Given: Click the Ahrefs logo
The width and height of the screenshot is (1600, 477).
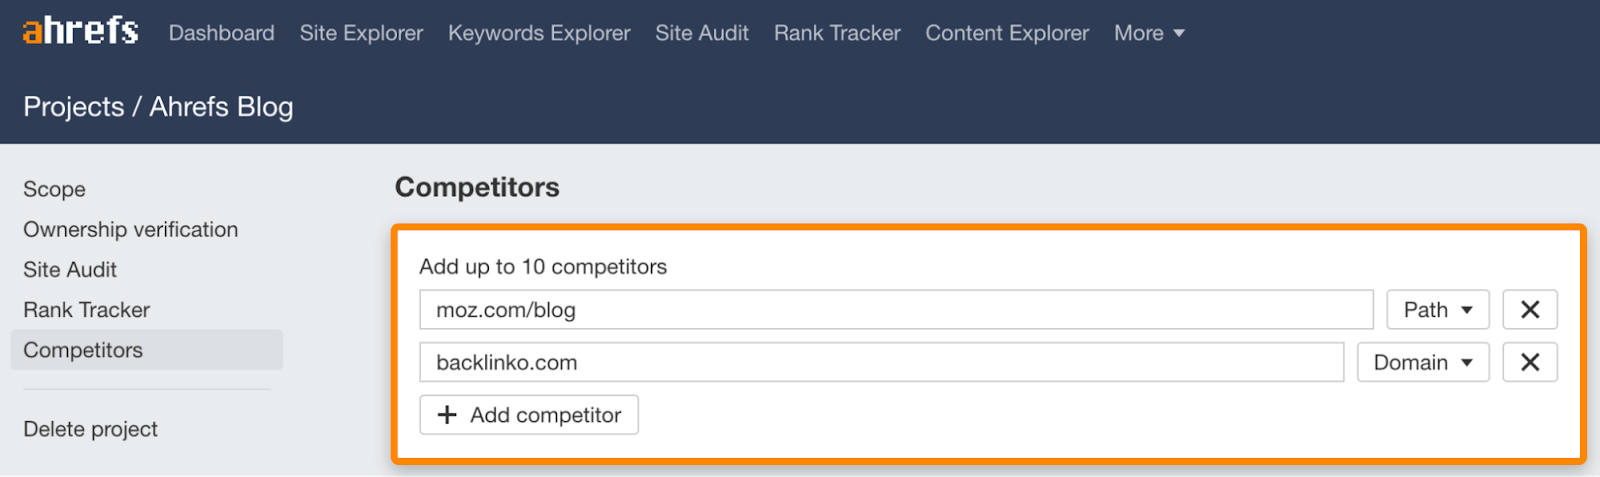Looking at the screenshot, I should pyautogui.click(x=80, y=31).
